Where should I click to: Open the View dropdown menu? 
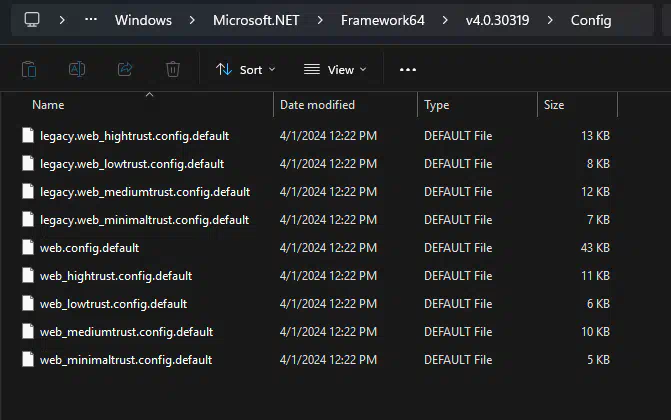[x=335, y=70]
